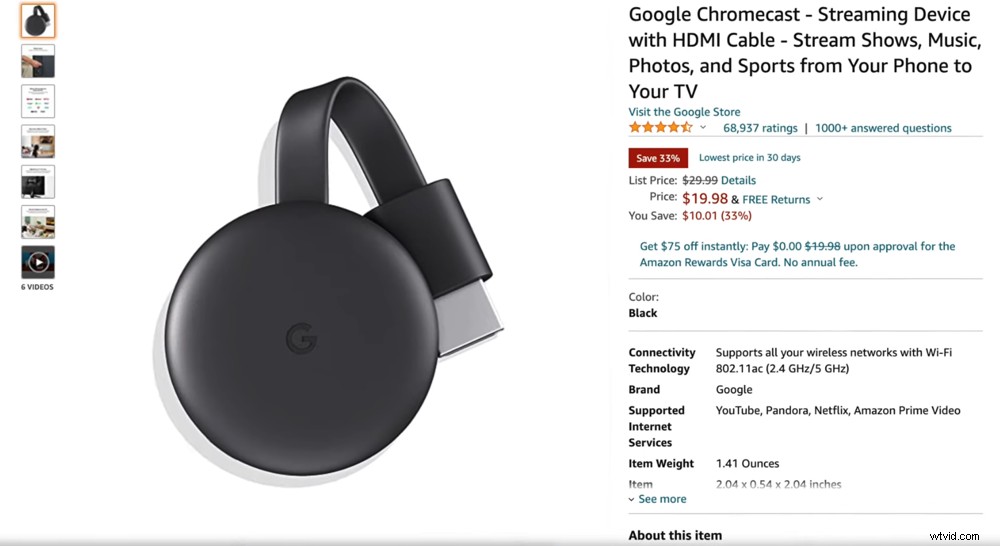Screen dimensions: 1000x546
Task: Select the fifth thumbnail showing TV setup
Action: coord(38,182)
